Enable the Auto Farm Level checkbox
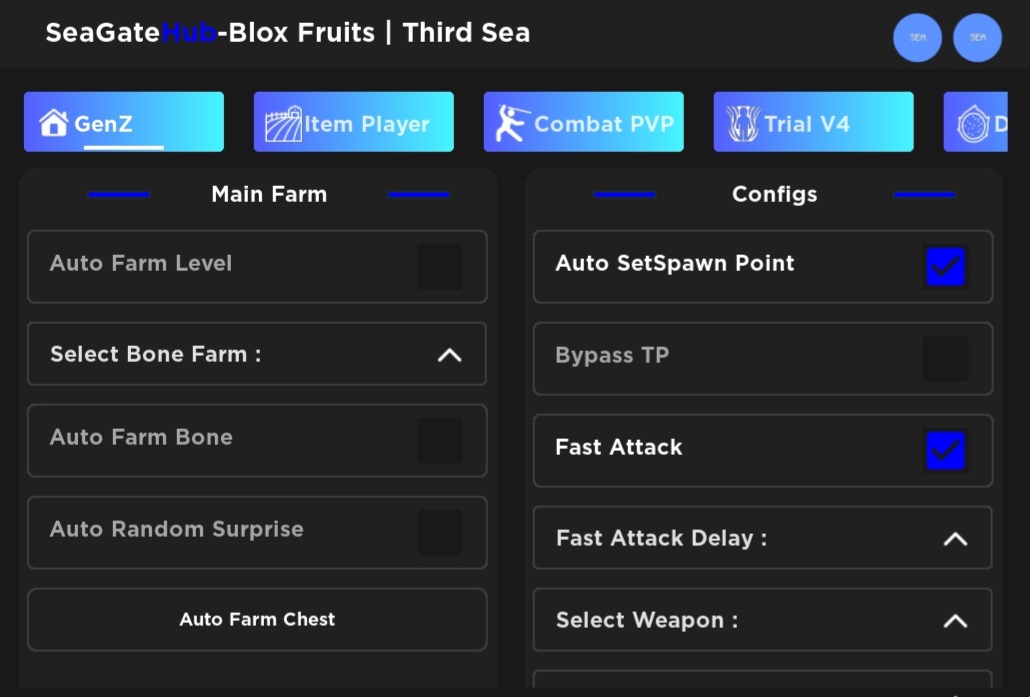1030x697 pixels. pos(439,267)
